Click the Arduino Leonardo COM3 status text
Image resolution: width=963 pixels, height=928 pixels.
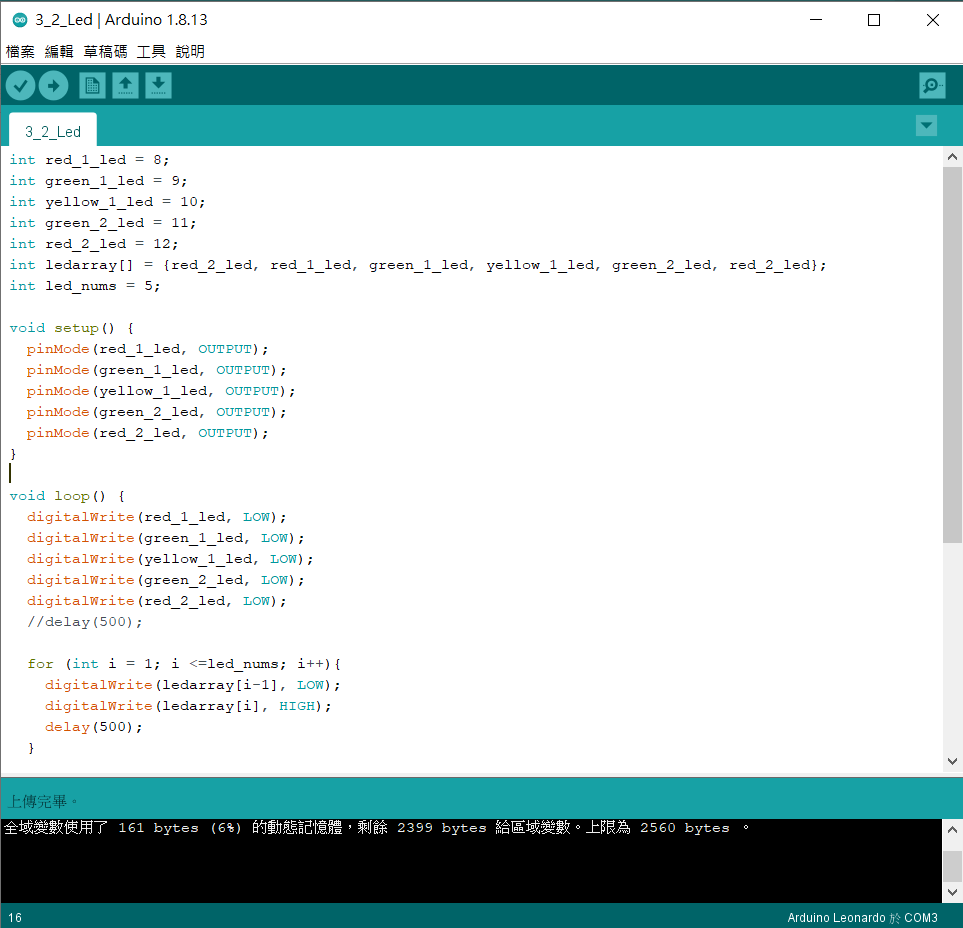(x=862, y=918)
